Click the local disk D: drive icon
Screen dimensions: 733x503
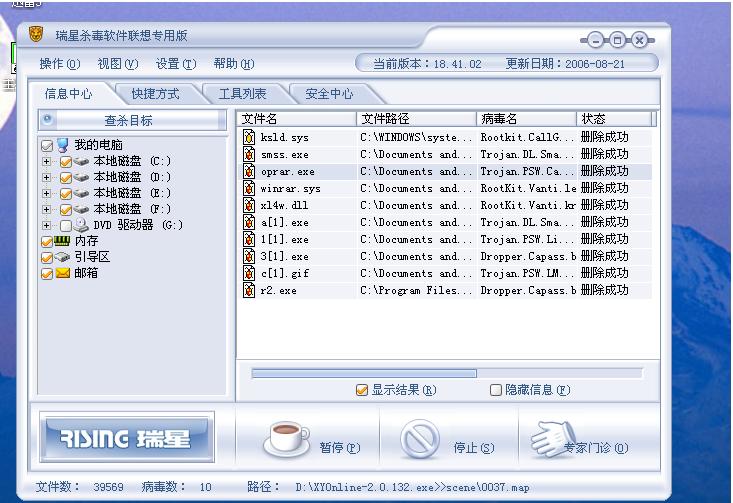click(81, 177)
